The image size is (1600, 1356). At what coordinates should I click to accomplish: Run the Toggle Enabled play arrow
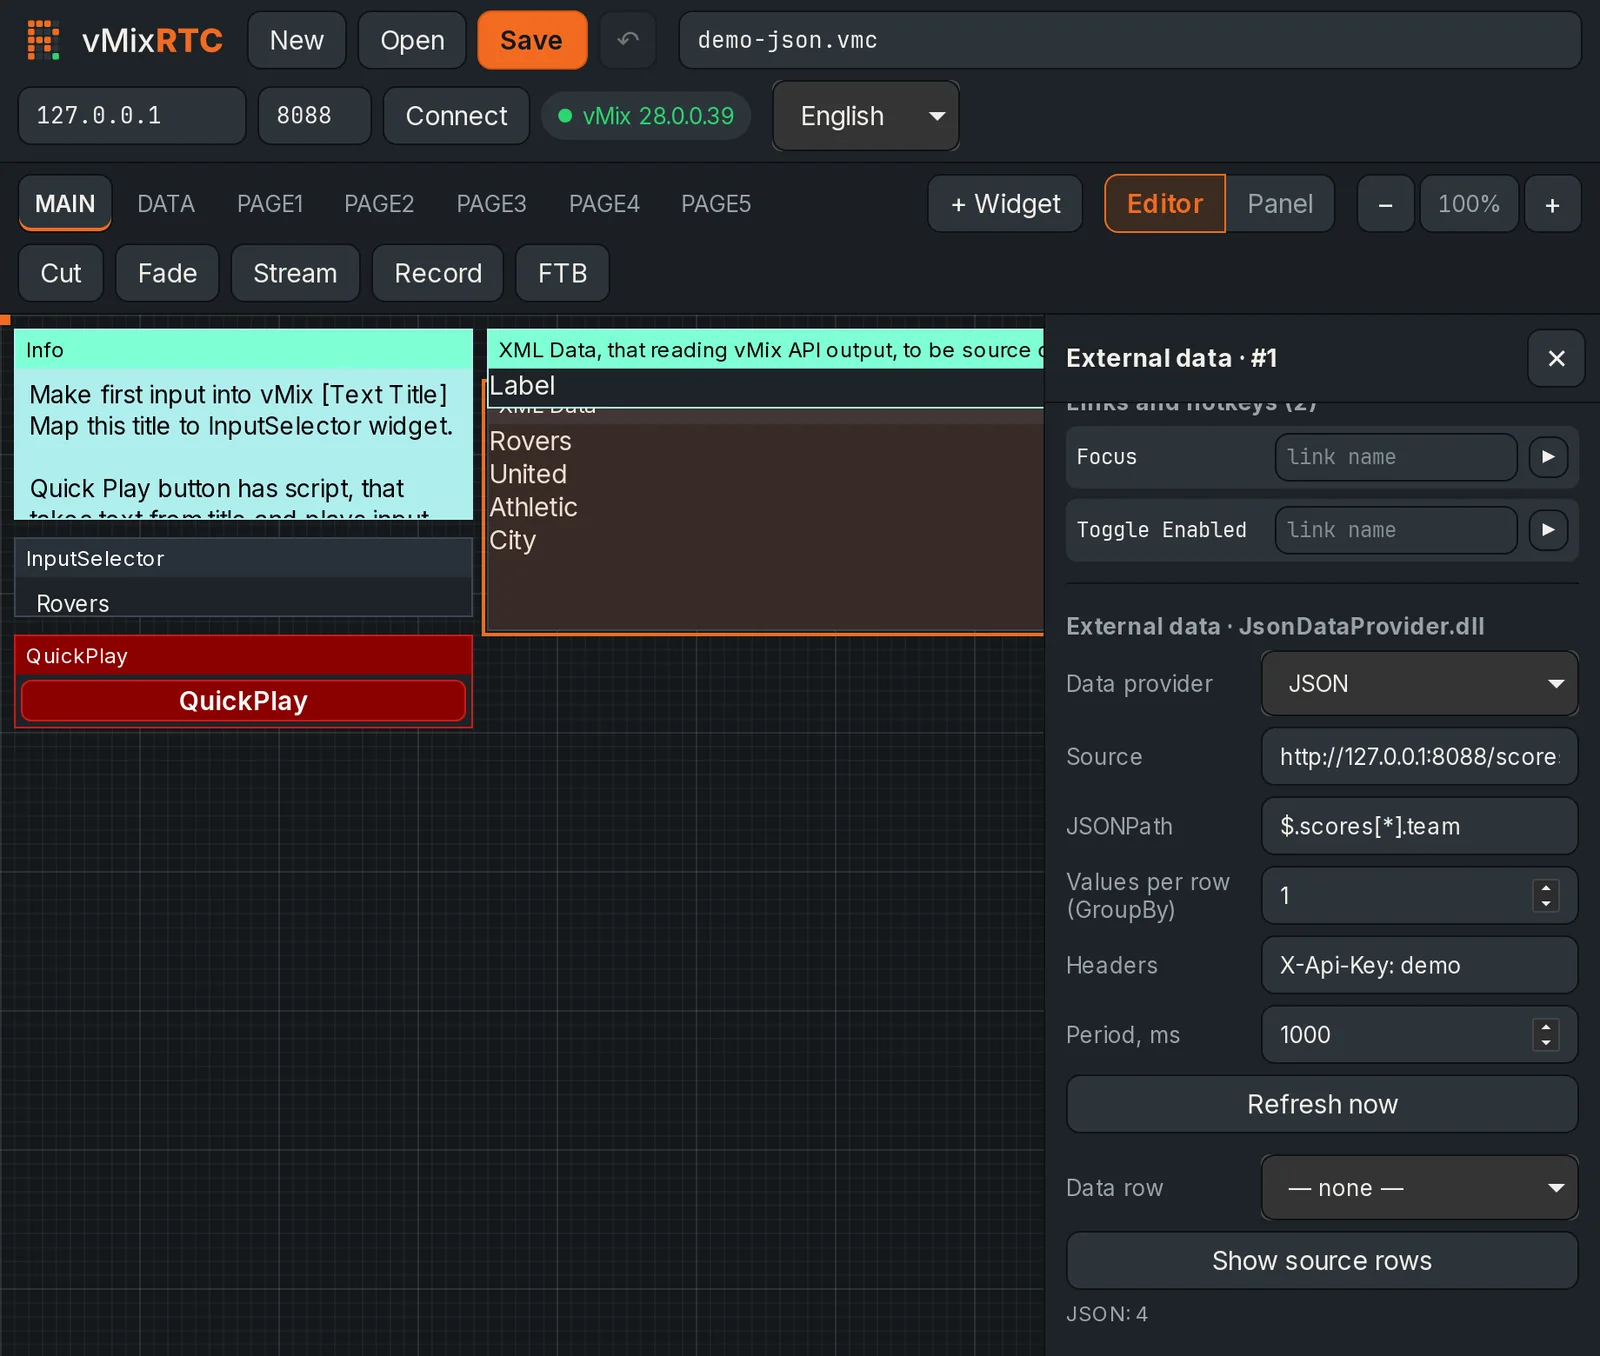click(1548, 530)
